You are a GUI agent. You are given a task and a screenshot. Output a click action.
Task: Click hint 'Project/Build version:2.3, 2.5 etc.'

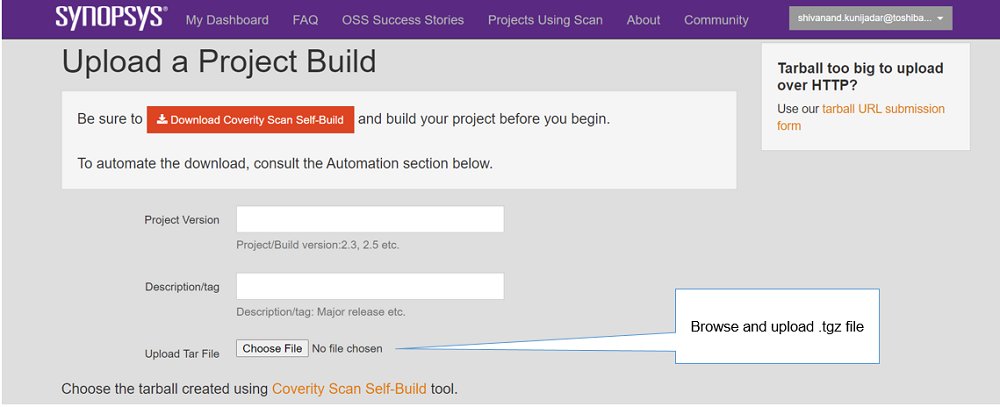tap(318, 245)
